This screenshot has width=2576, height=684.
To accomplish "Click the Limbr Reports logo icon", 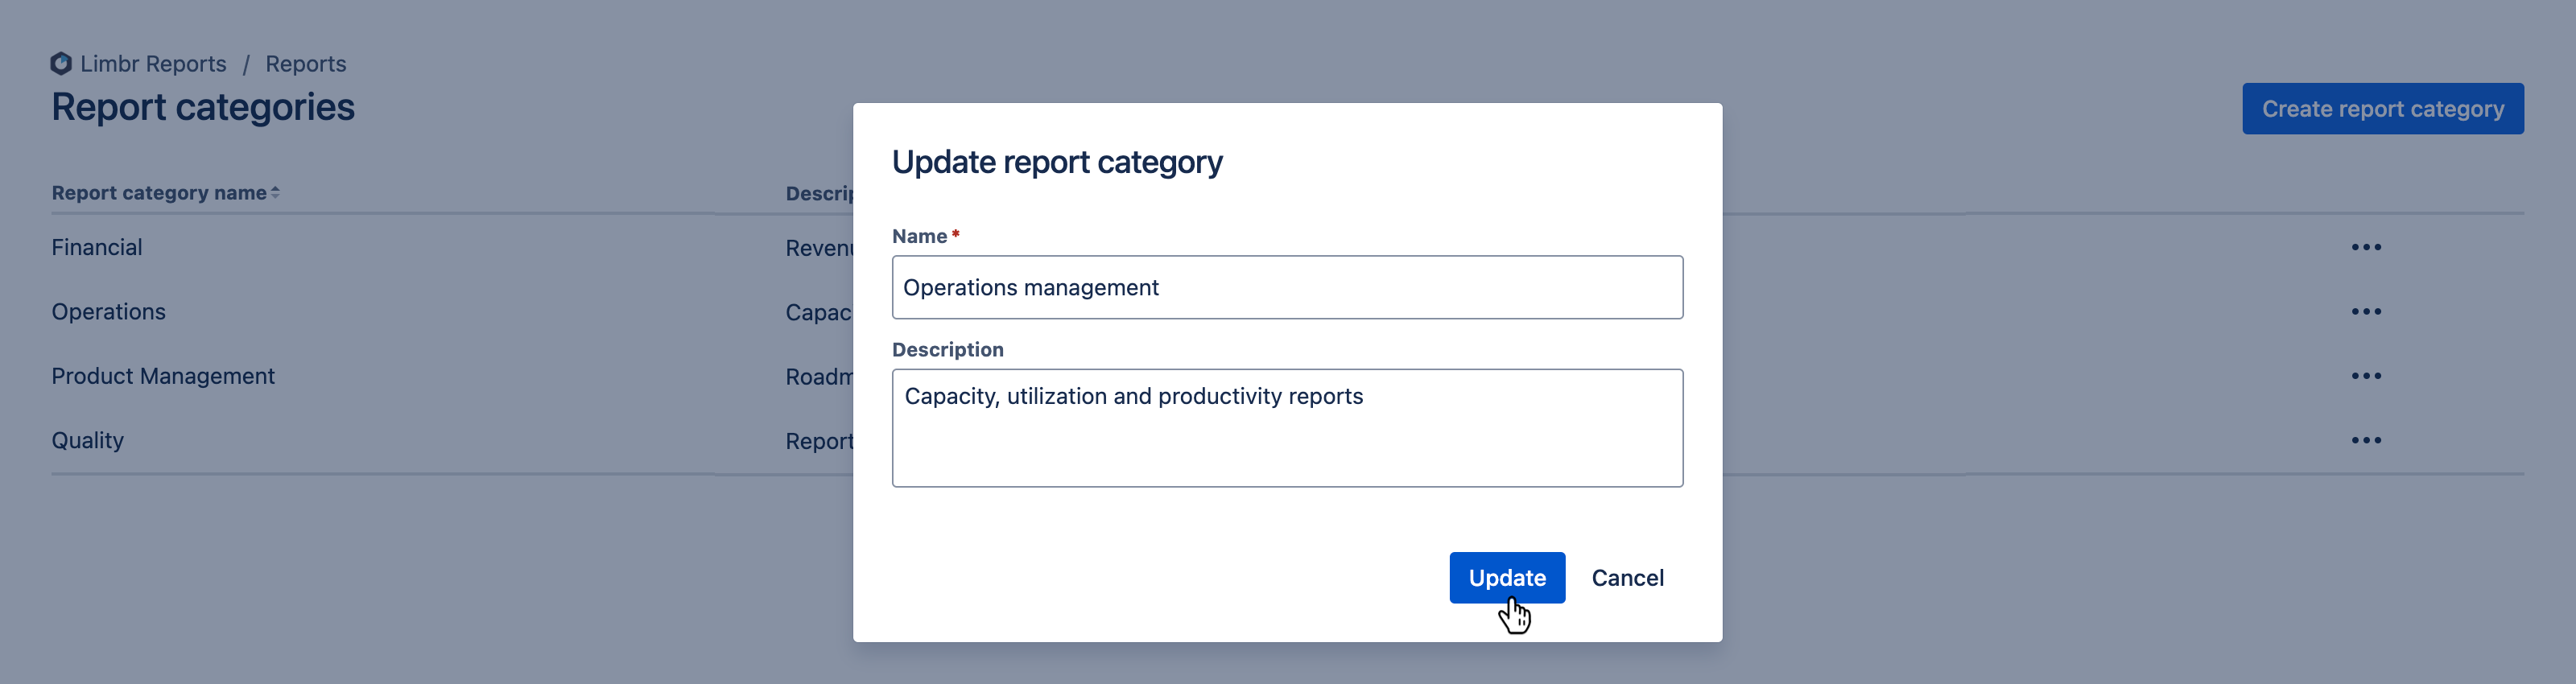I will [x=61, y=63].
